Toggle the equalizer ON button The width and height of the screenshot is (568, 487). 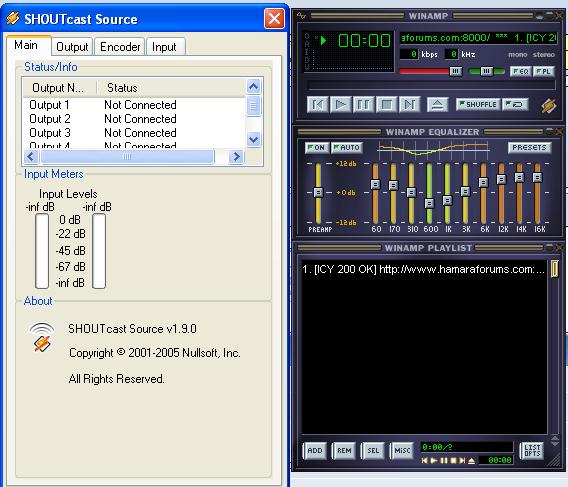(317, 147)
